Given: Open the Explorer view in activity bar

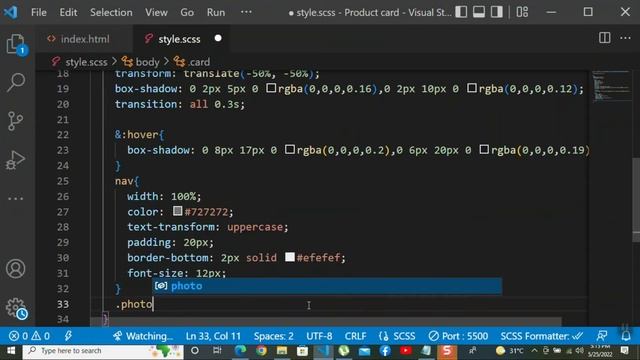Looking at the screenshot, I should 16,44.
